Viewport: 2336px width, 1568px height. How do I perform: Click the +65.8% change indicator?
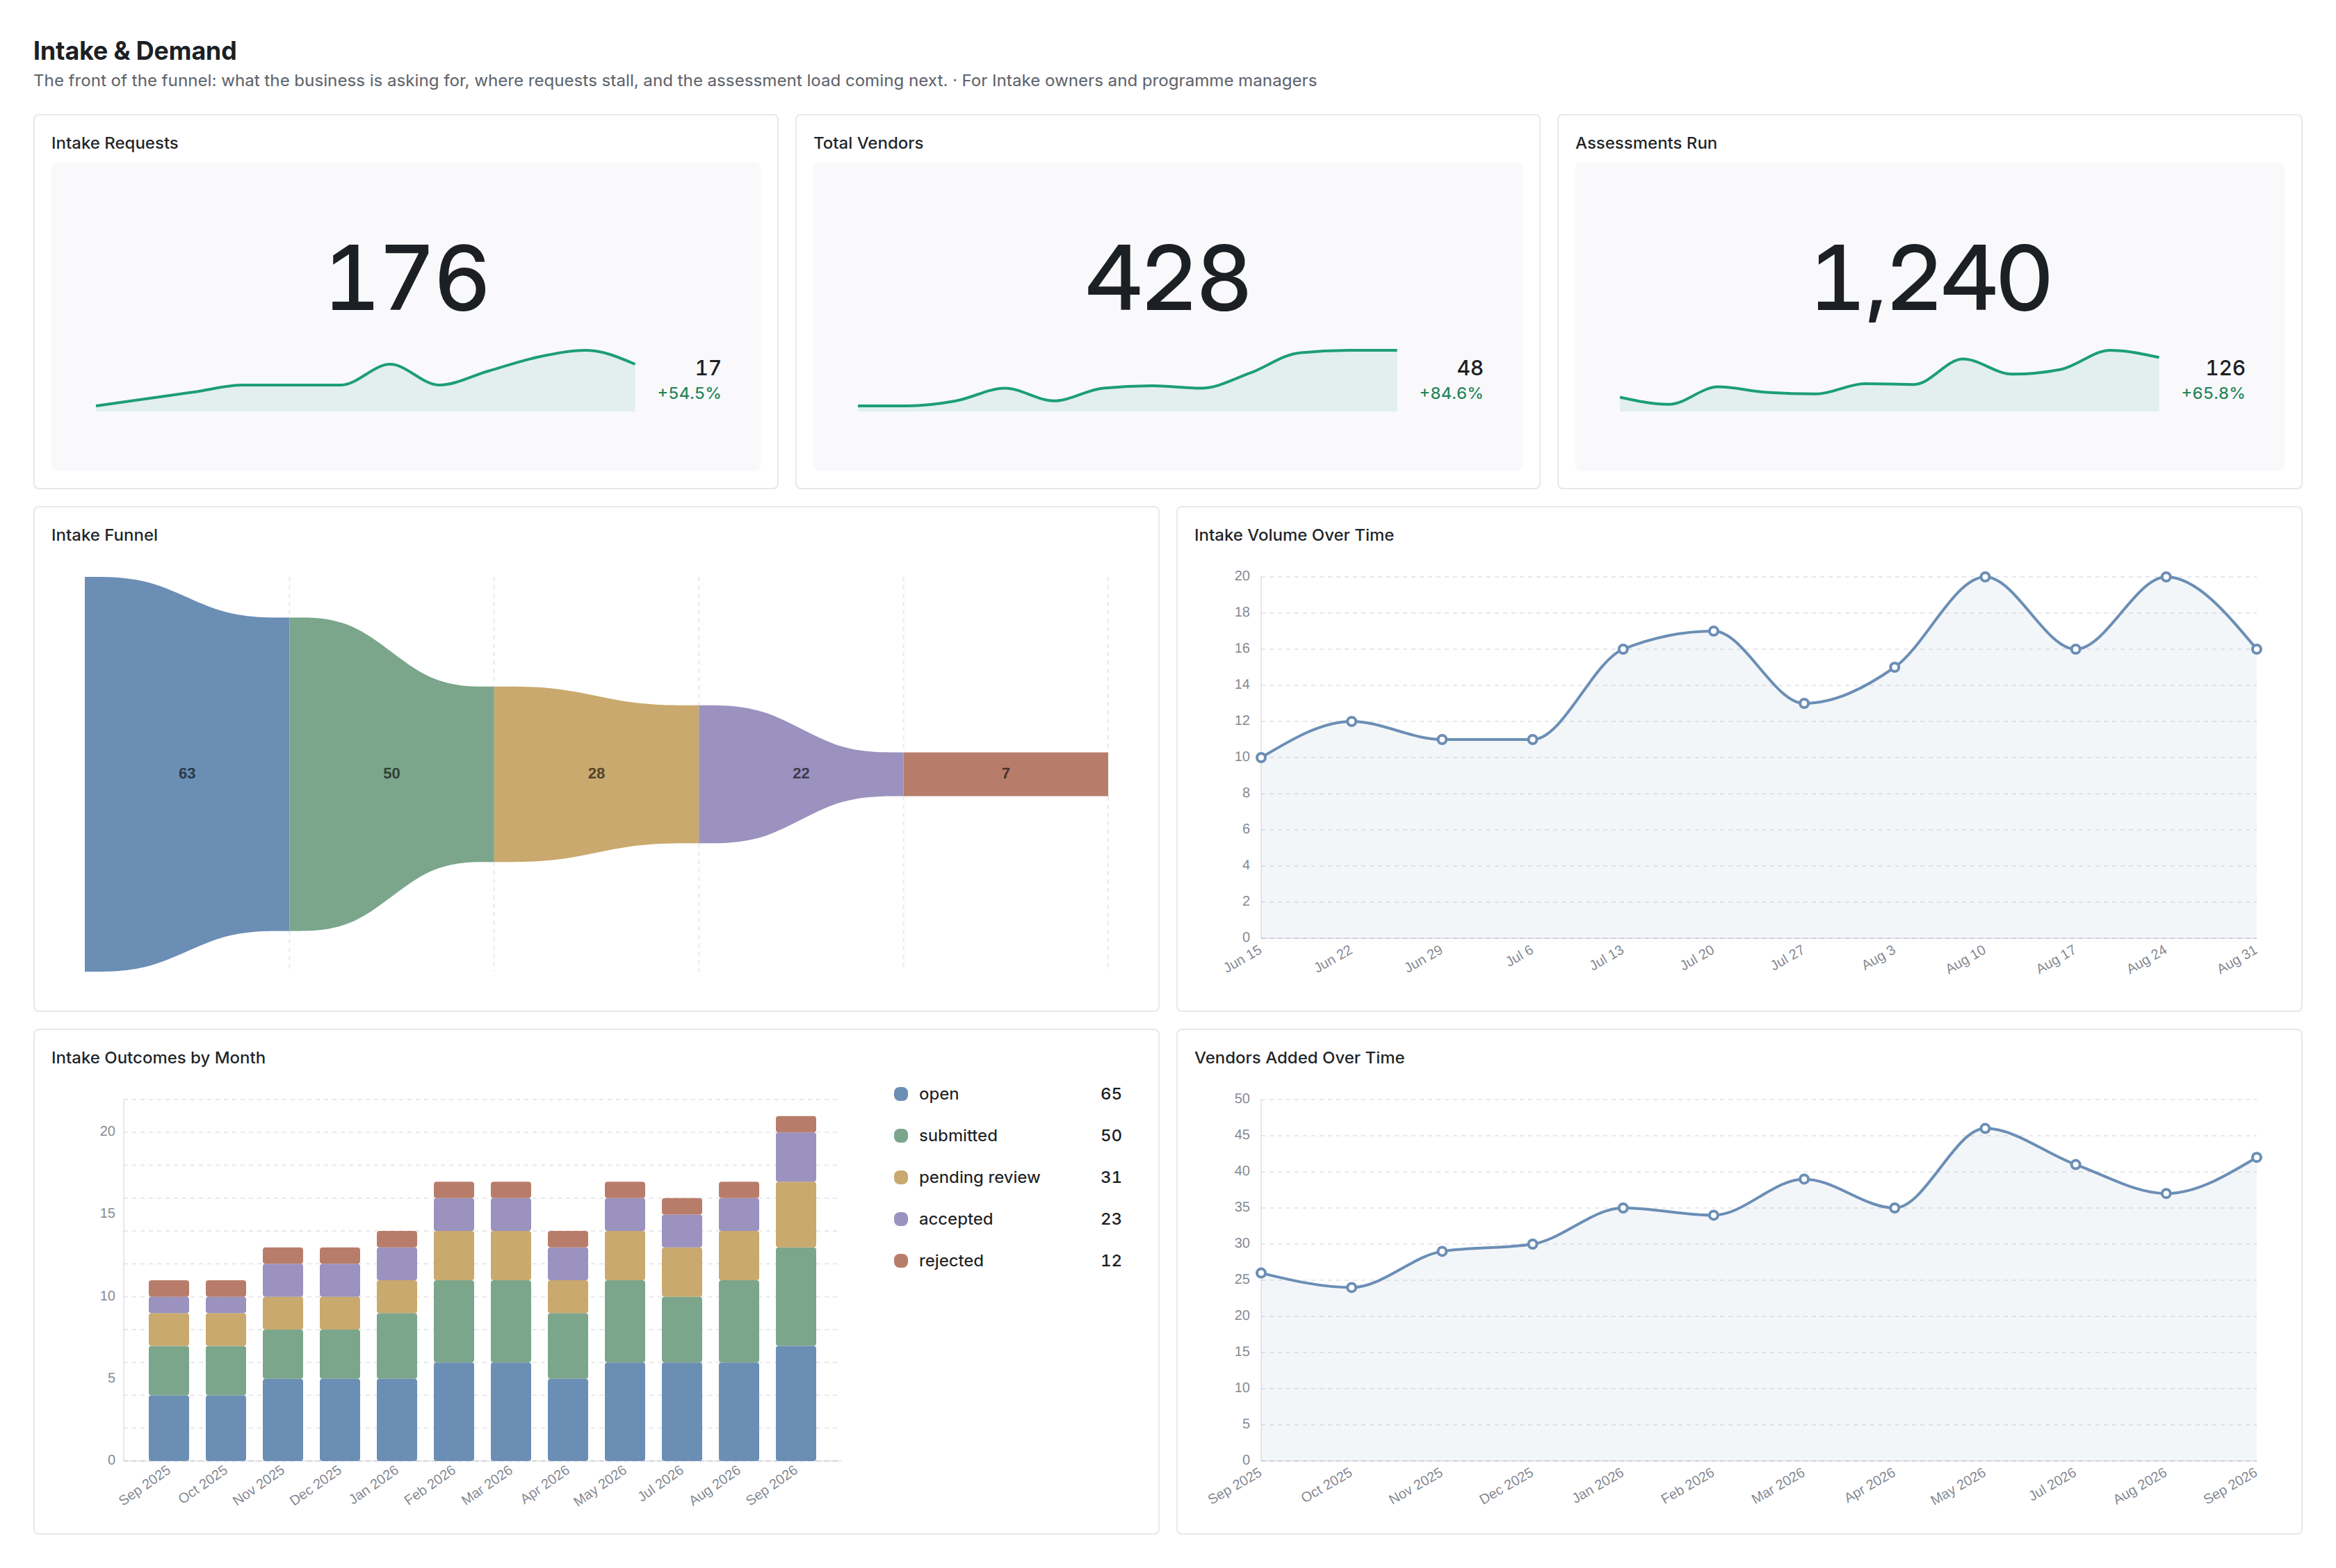tap(2213, 393)
